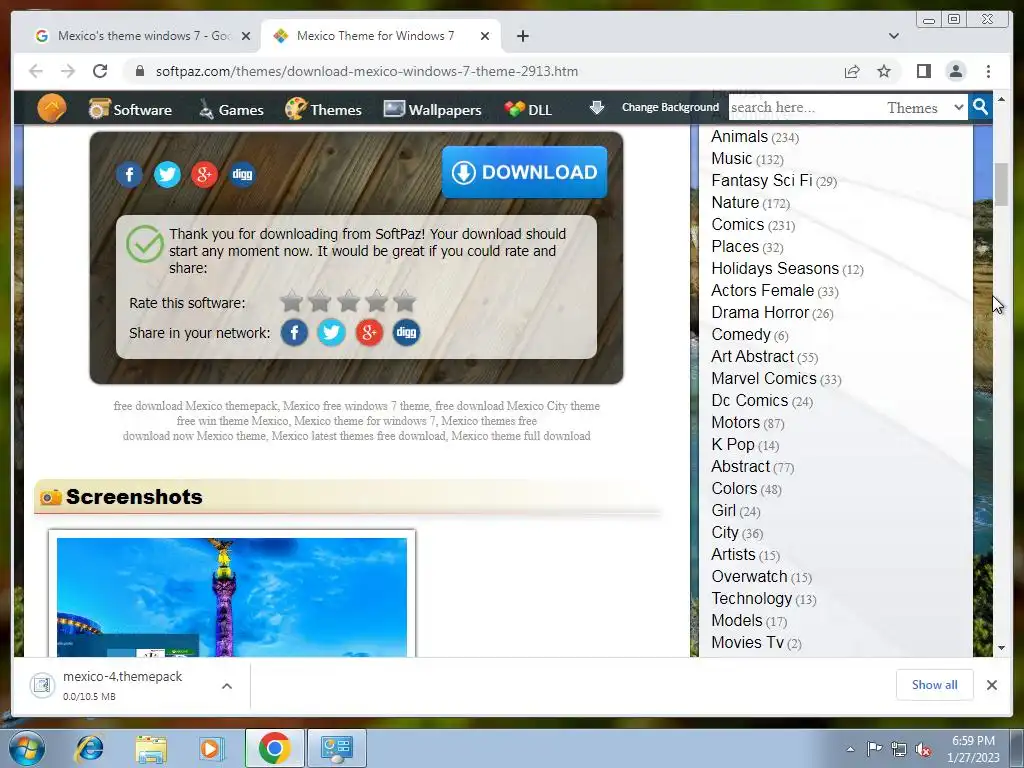Click the browser back arrow
1024x768 pixels.
[x=36, y=71]
